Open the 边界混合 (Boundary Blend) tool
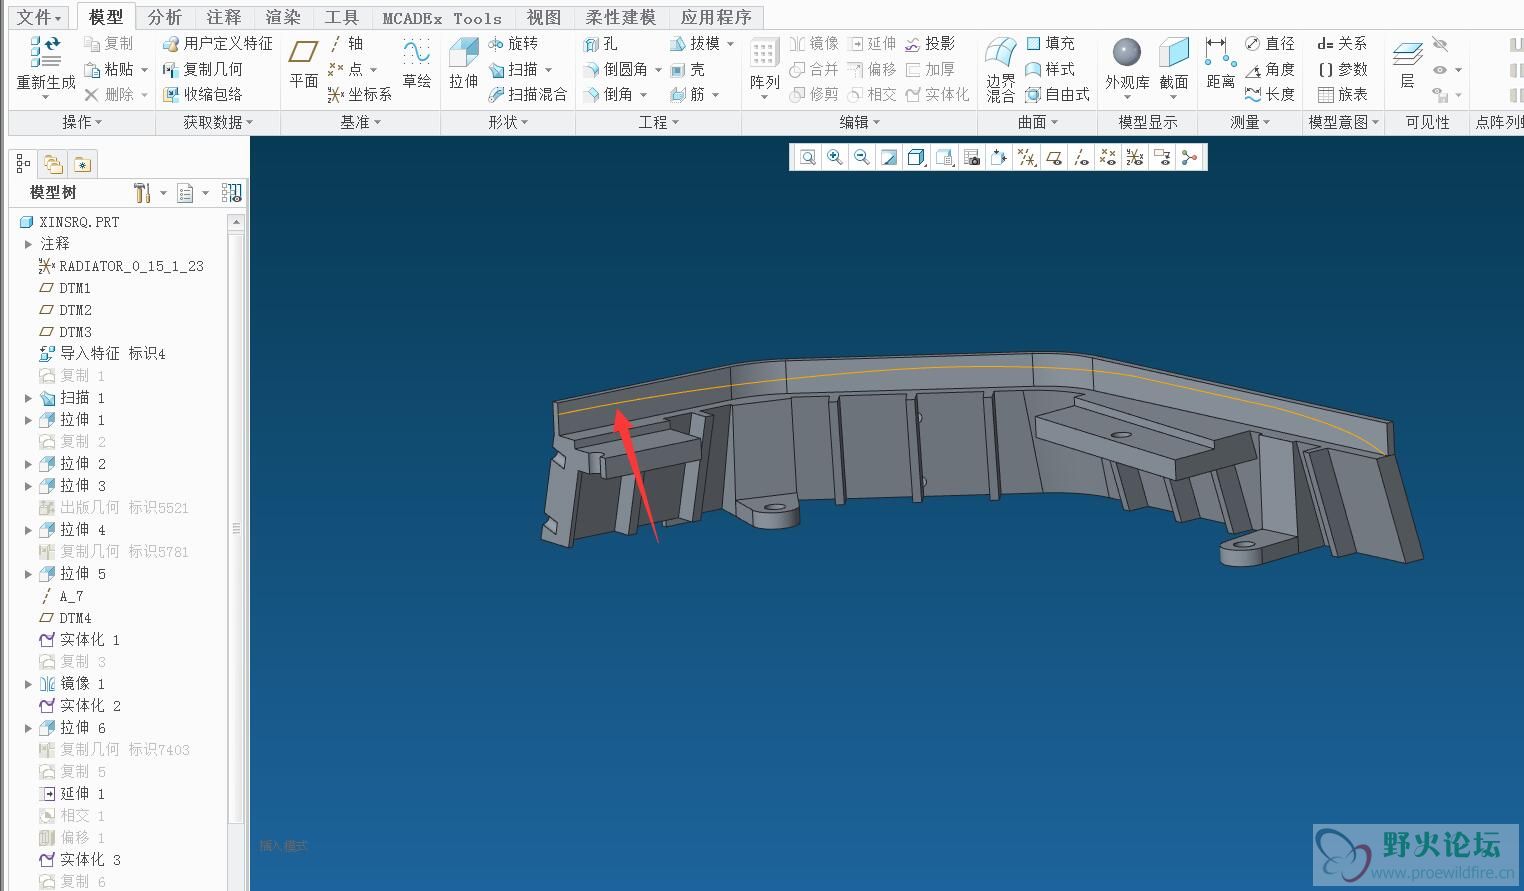This screenshot has width=1524, height=891. pos(1000,69)
